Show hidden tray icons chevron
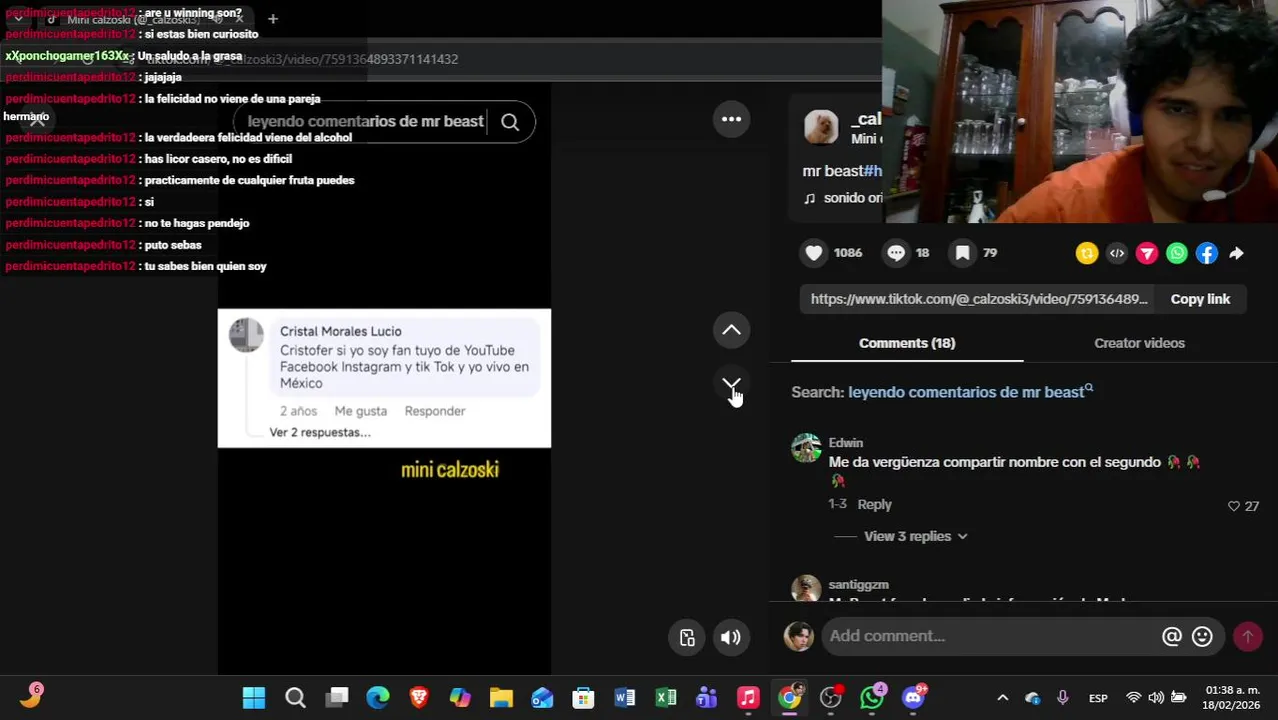The width and height of the screenshot is (1278, 720). 1003,698
